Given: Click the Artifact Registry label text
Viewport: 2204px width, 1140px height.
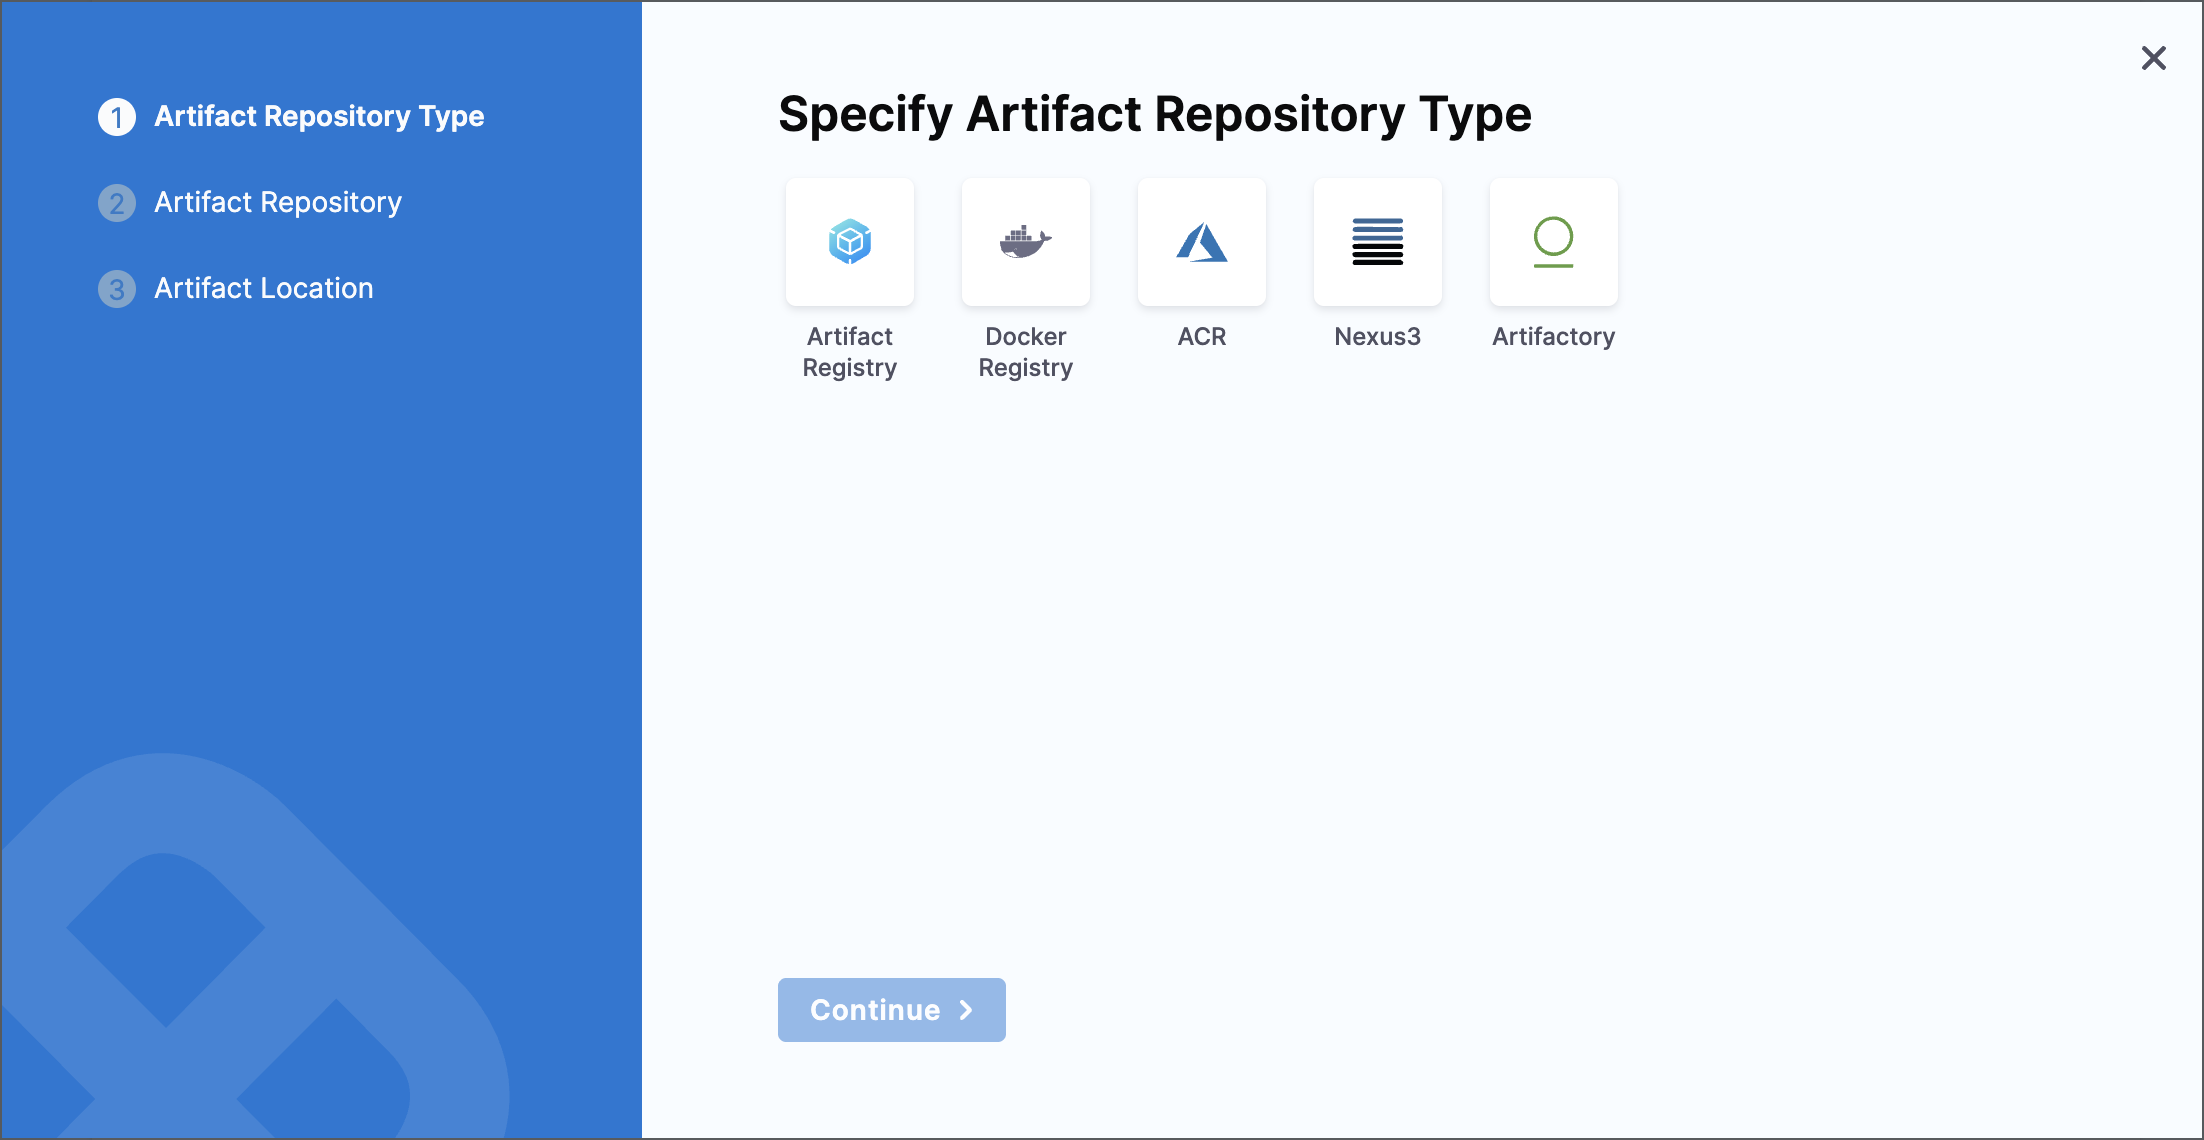Looking at the screenshot, I should (849, 352).
